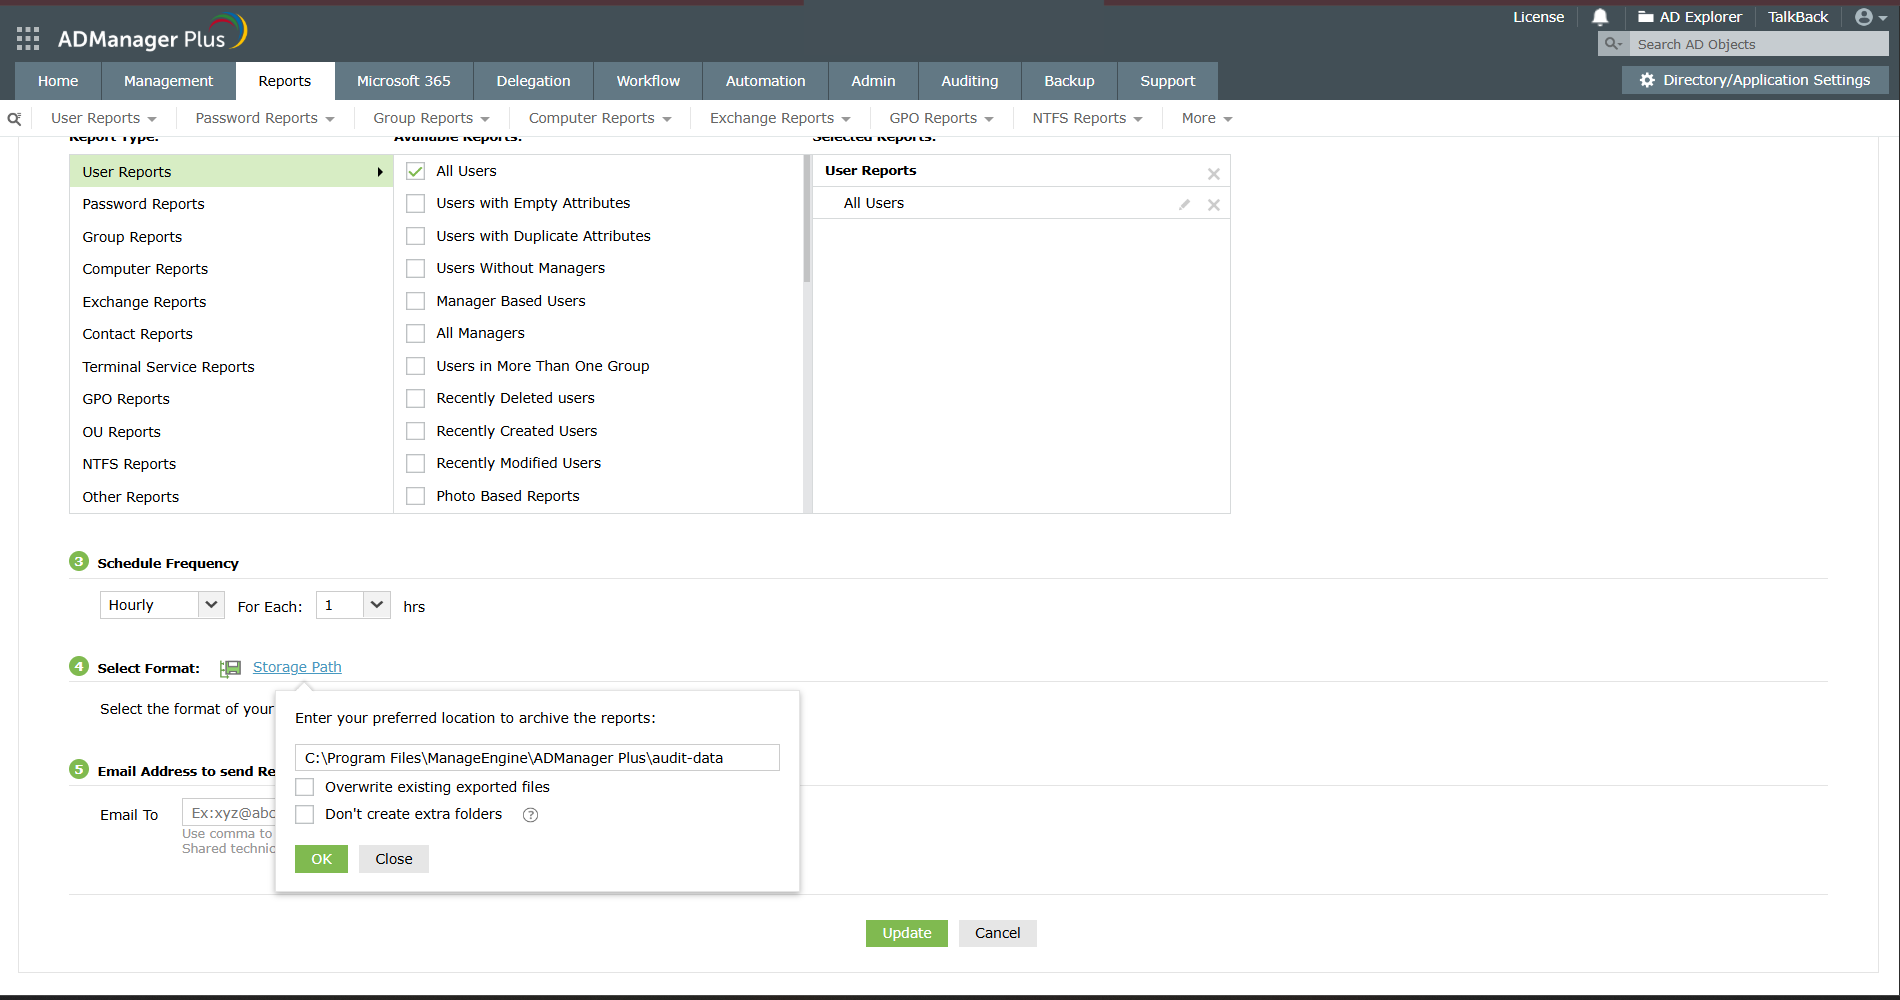Click the Search AD Objects magnifier icon
Image resolution: width=1900 pixels, height=1000 pixels.
(x=1613, y=44)
